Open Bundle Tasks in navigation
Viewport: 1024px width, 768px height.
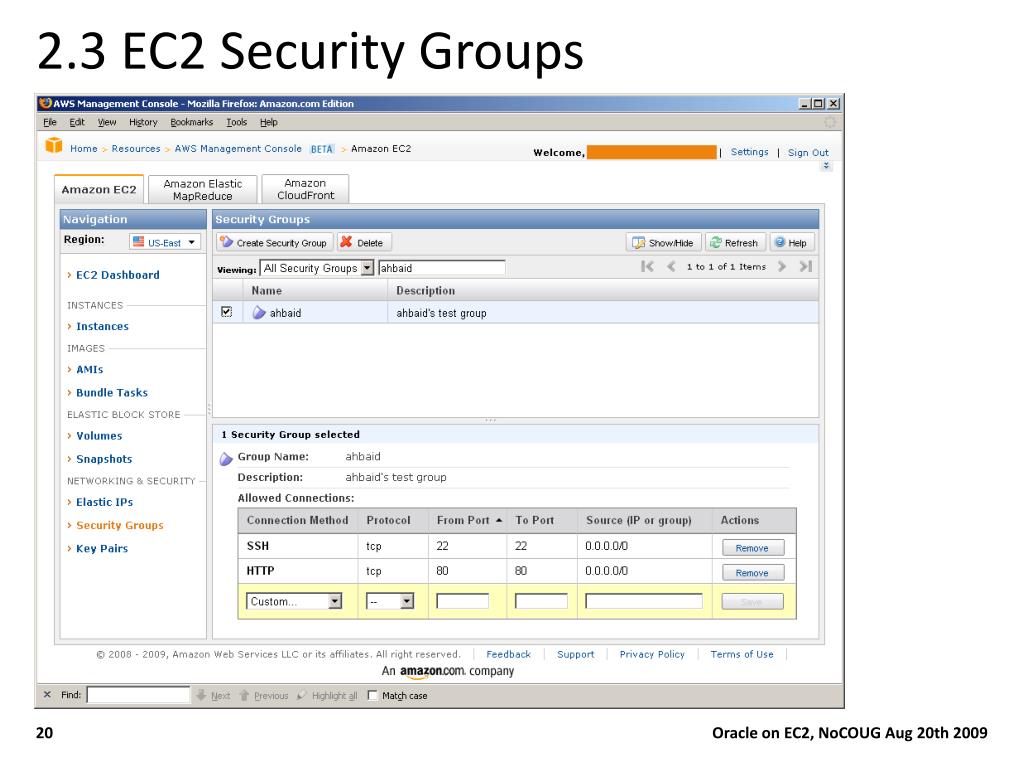pyautogui.click(x=112, y=392)
